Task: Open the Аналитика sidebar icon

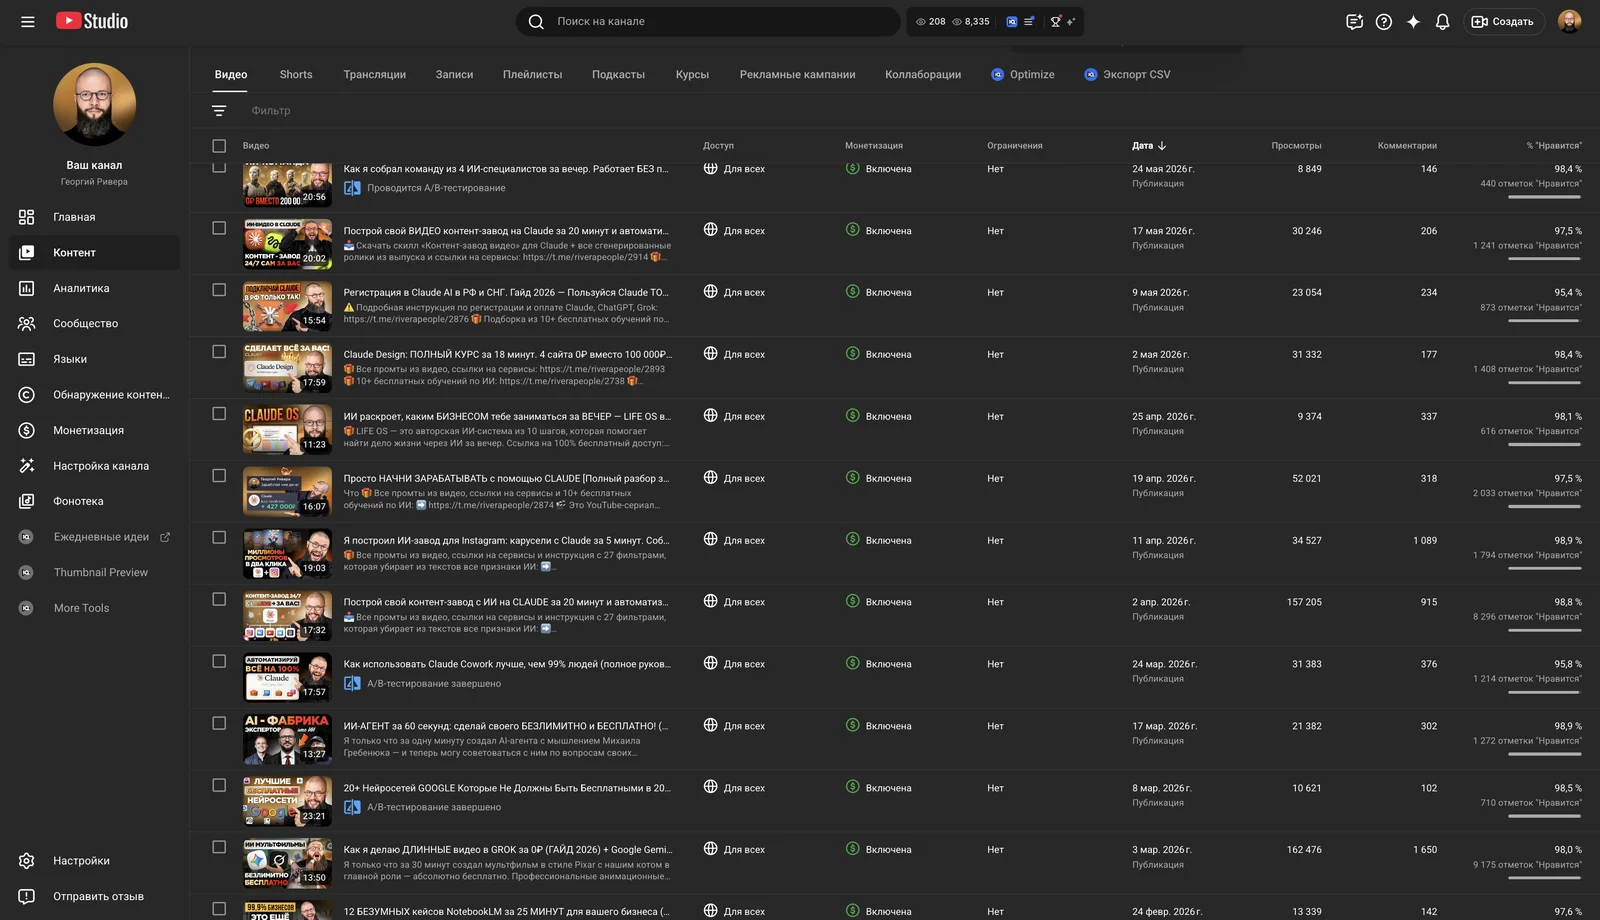Action: coord(27,288)
